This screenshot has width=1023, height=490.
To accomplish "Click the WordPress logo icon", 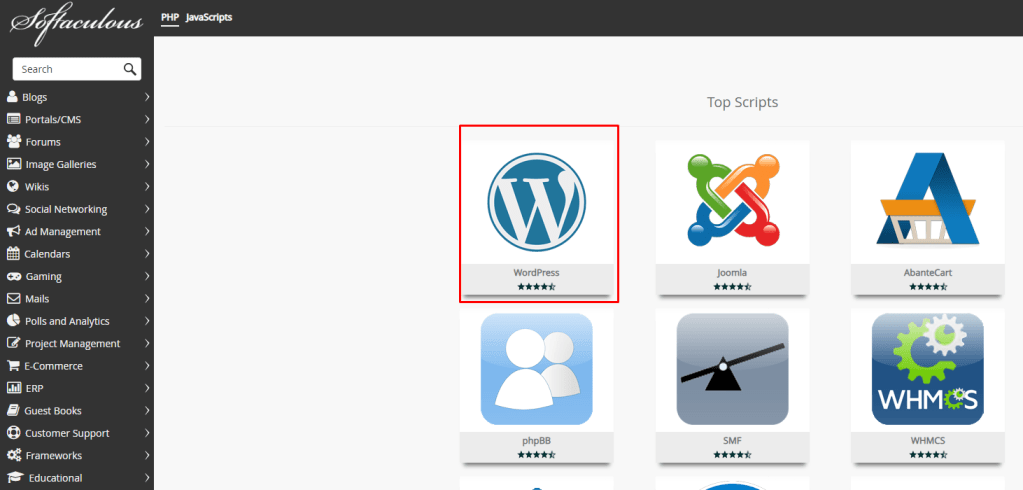I will [537, 201].
